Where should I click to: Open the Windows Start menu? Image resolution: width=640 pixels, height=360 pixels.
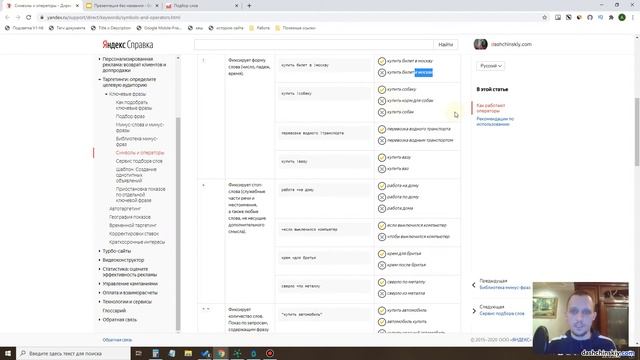click(x=8, y=353)
